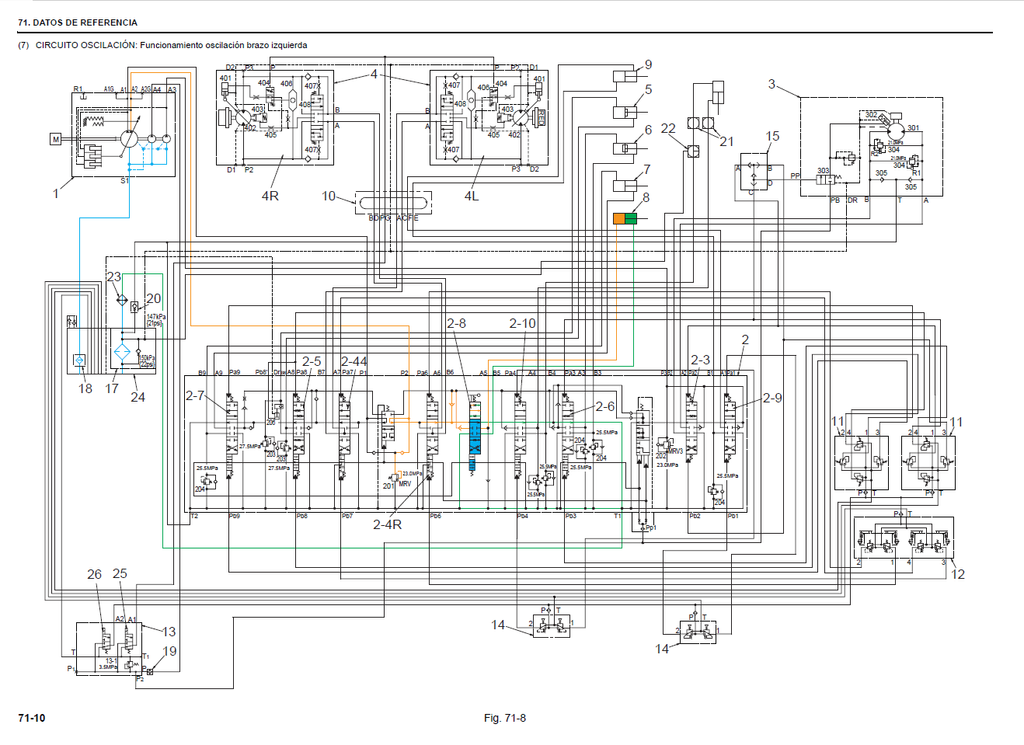Click the 'Pp1' port label

pyautogui.click(x=651, y=527)
